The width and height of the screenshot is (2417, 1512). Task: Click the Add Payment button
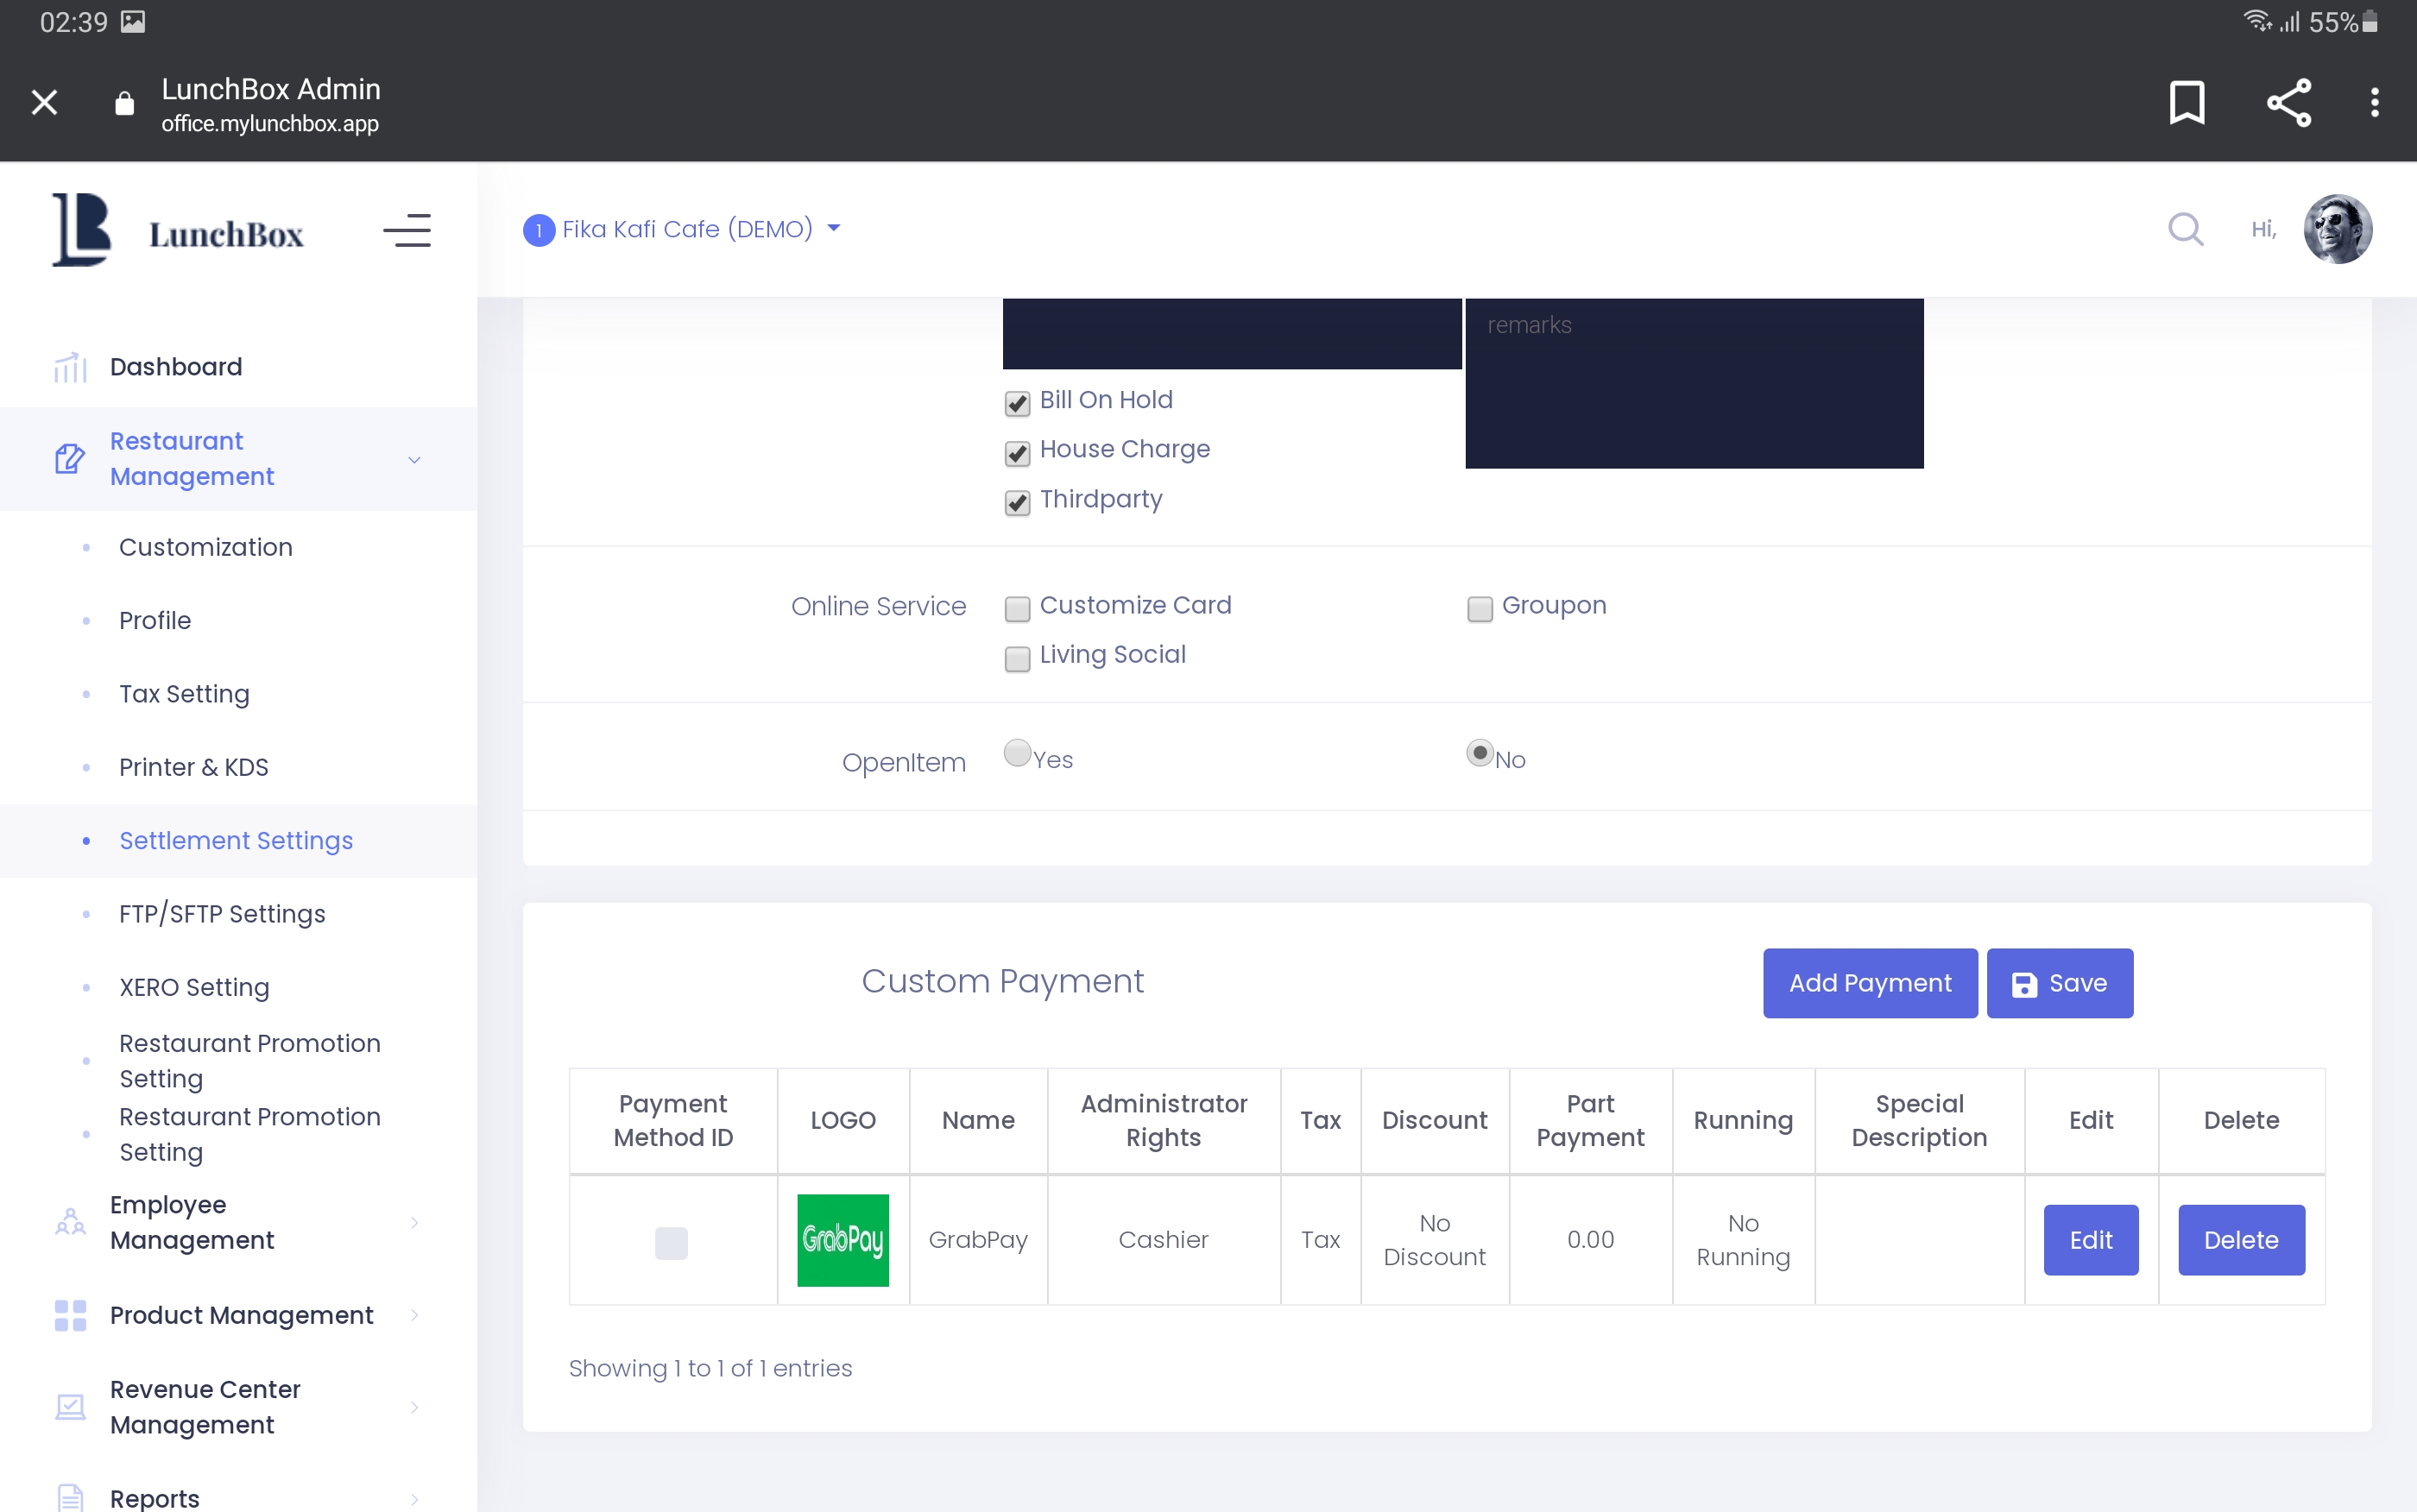1869,983
